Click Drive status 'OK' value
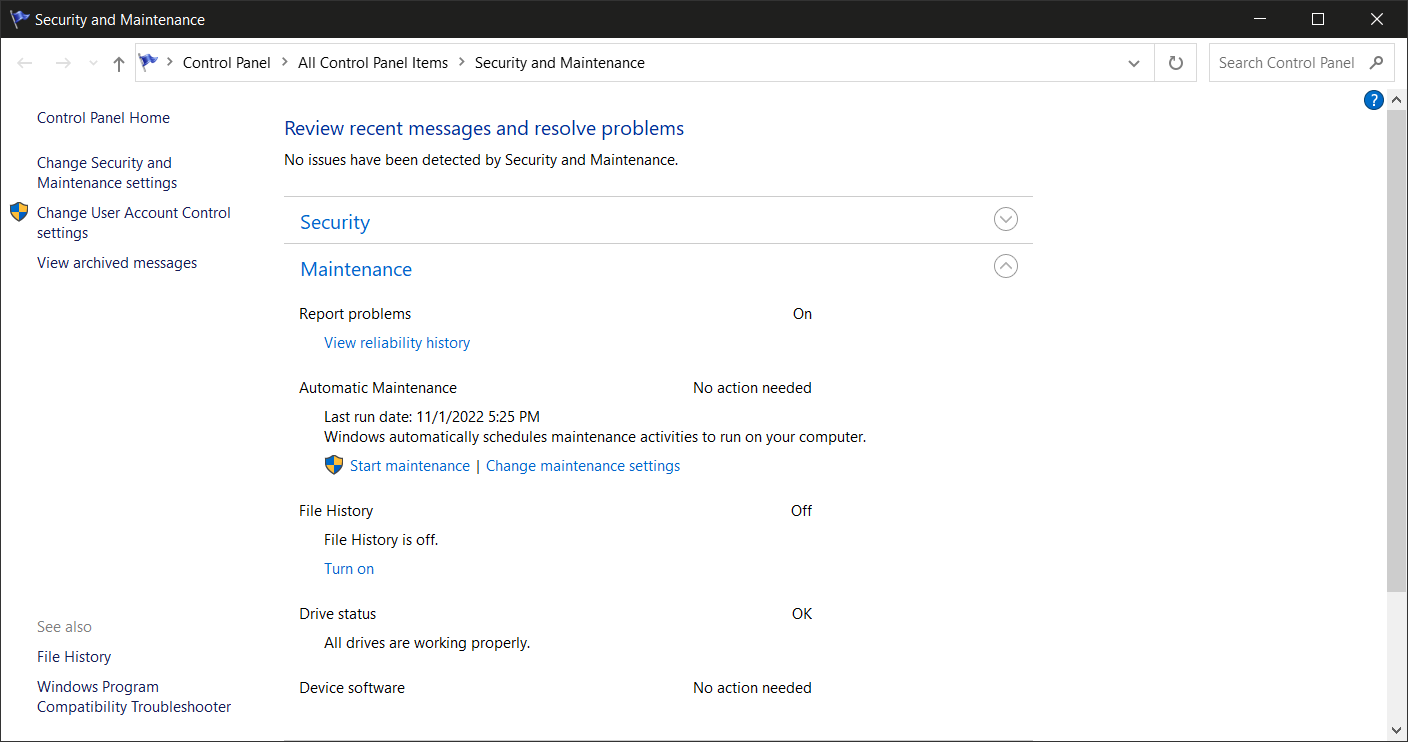The height and width of the screenshot is (742, 1408). [802, 614]
